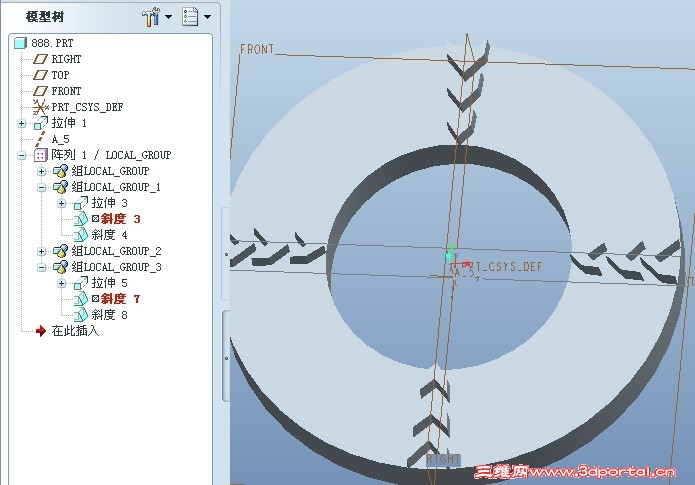Select the 拉伸 1 feature label
Image resolution: width=695 pixels, height=485 pixels.
[x=69, y=123]
